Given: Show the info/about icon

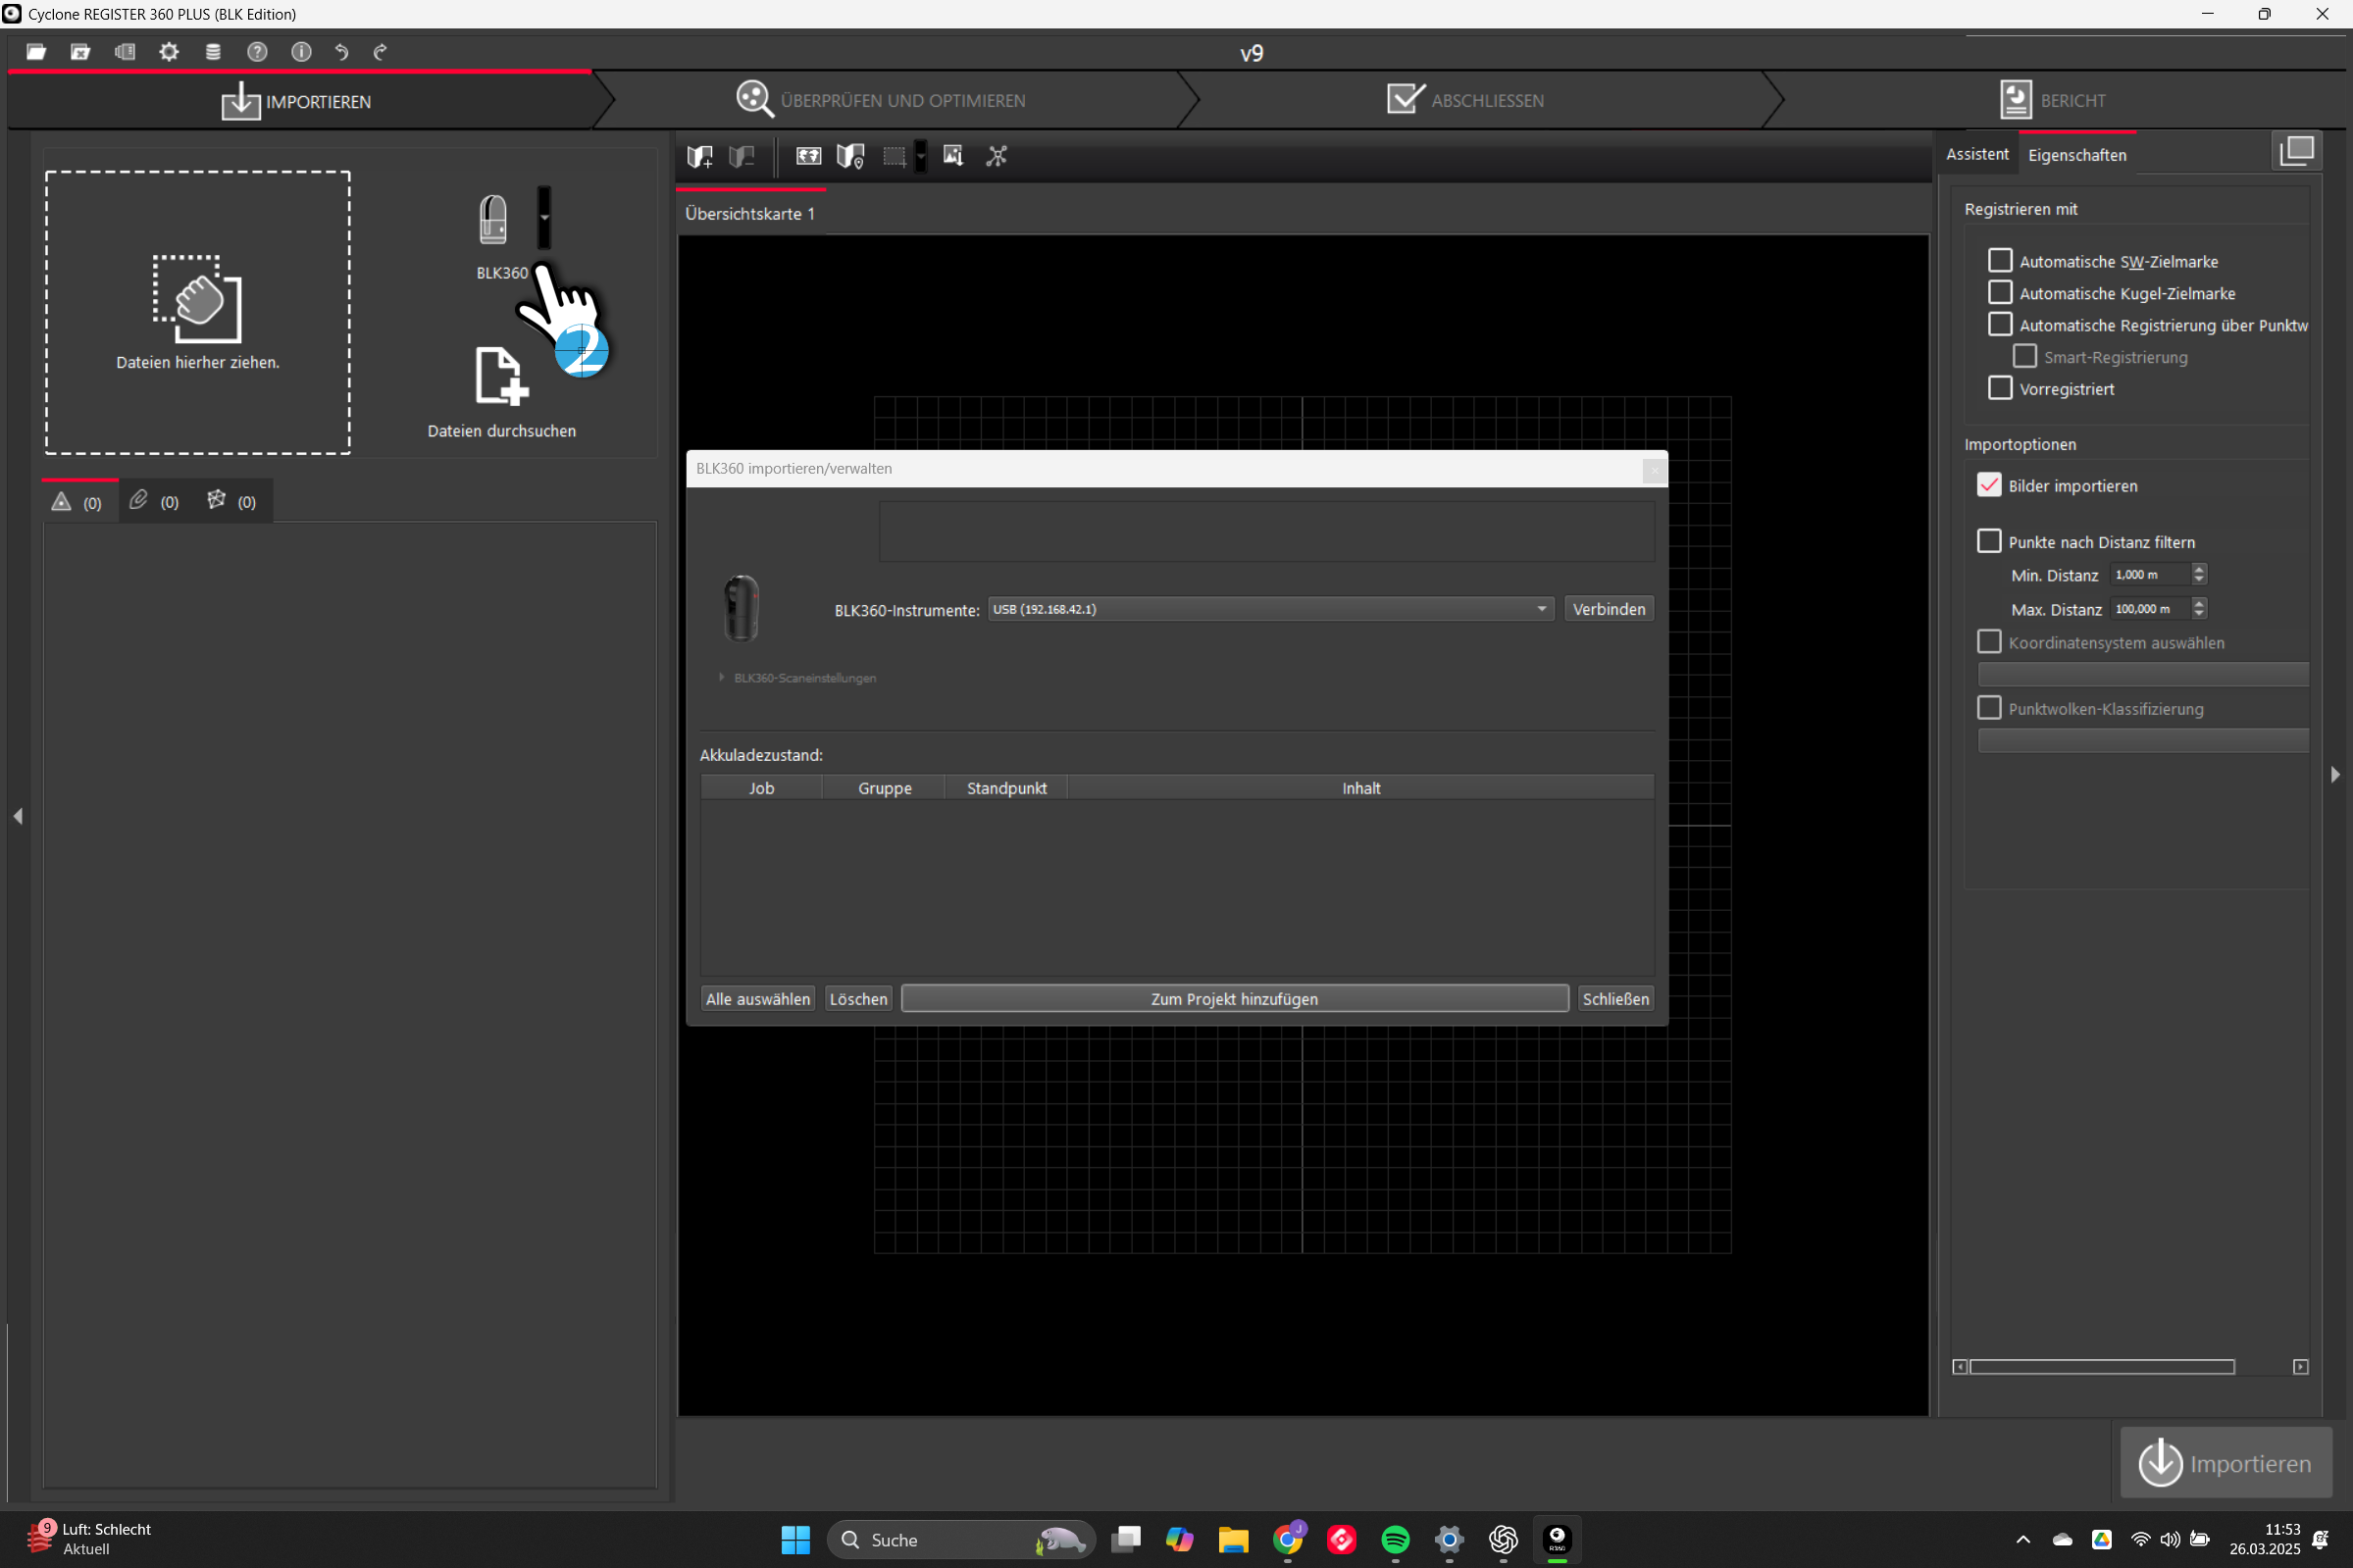Looking at the screenshot, I should (x=301, y=52).
